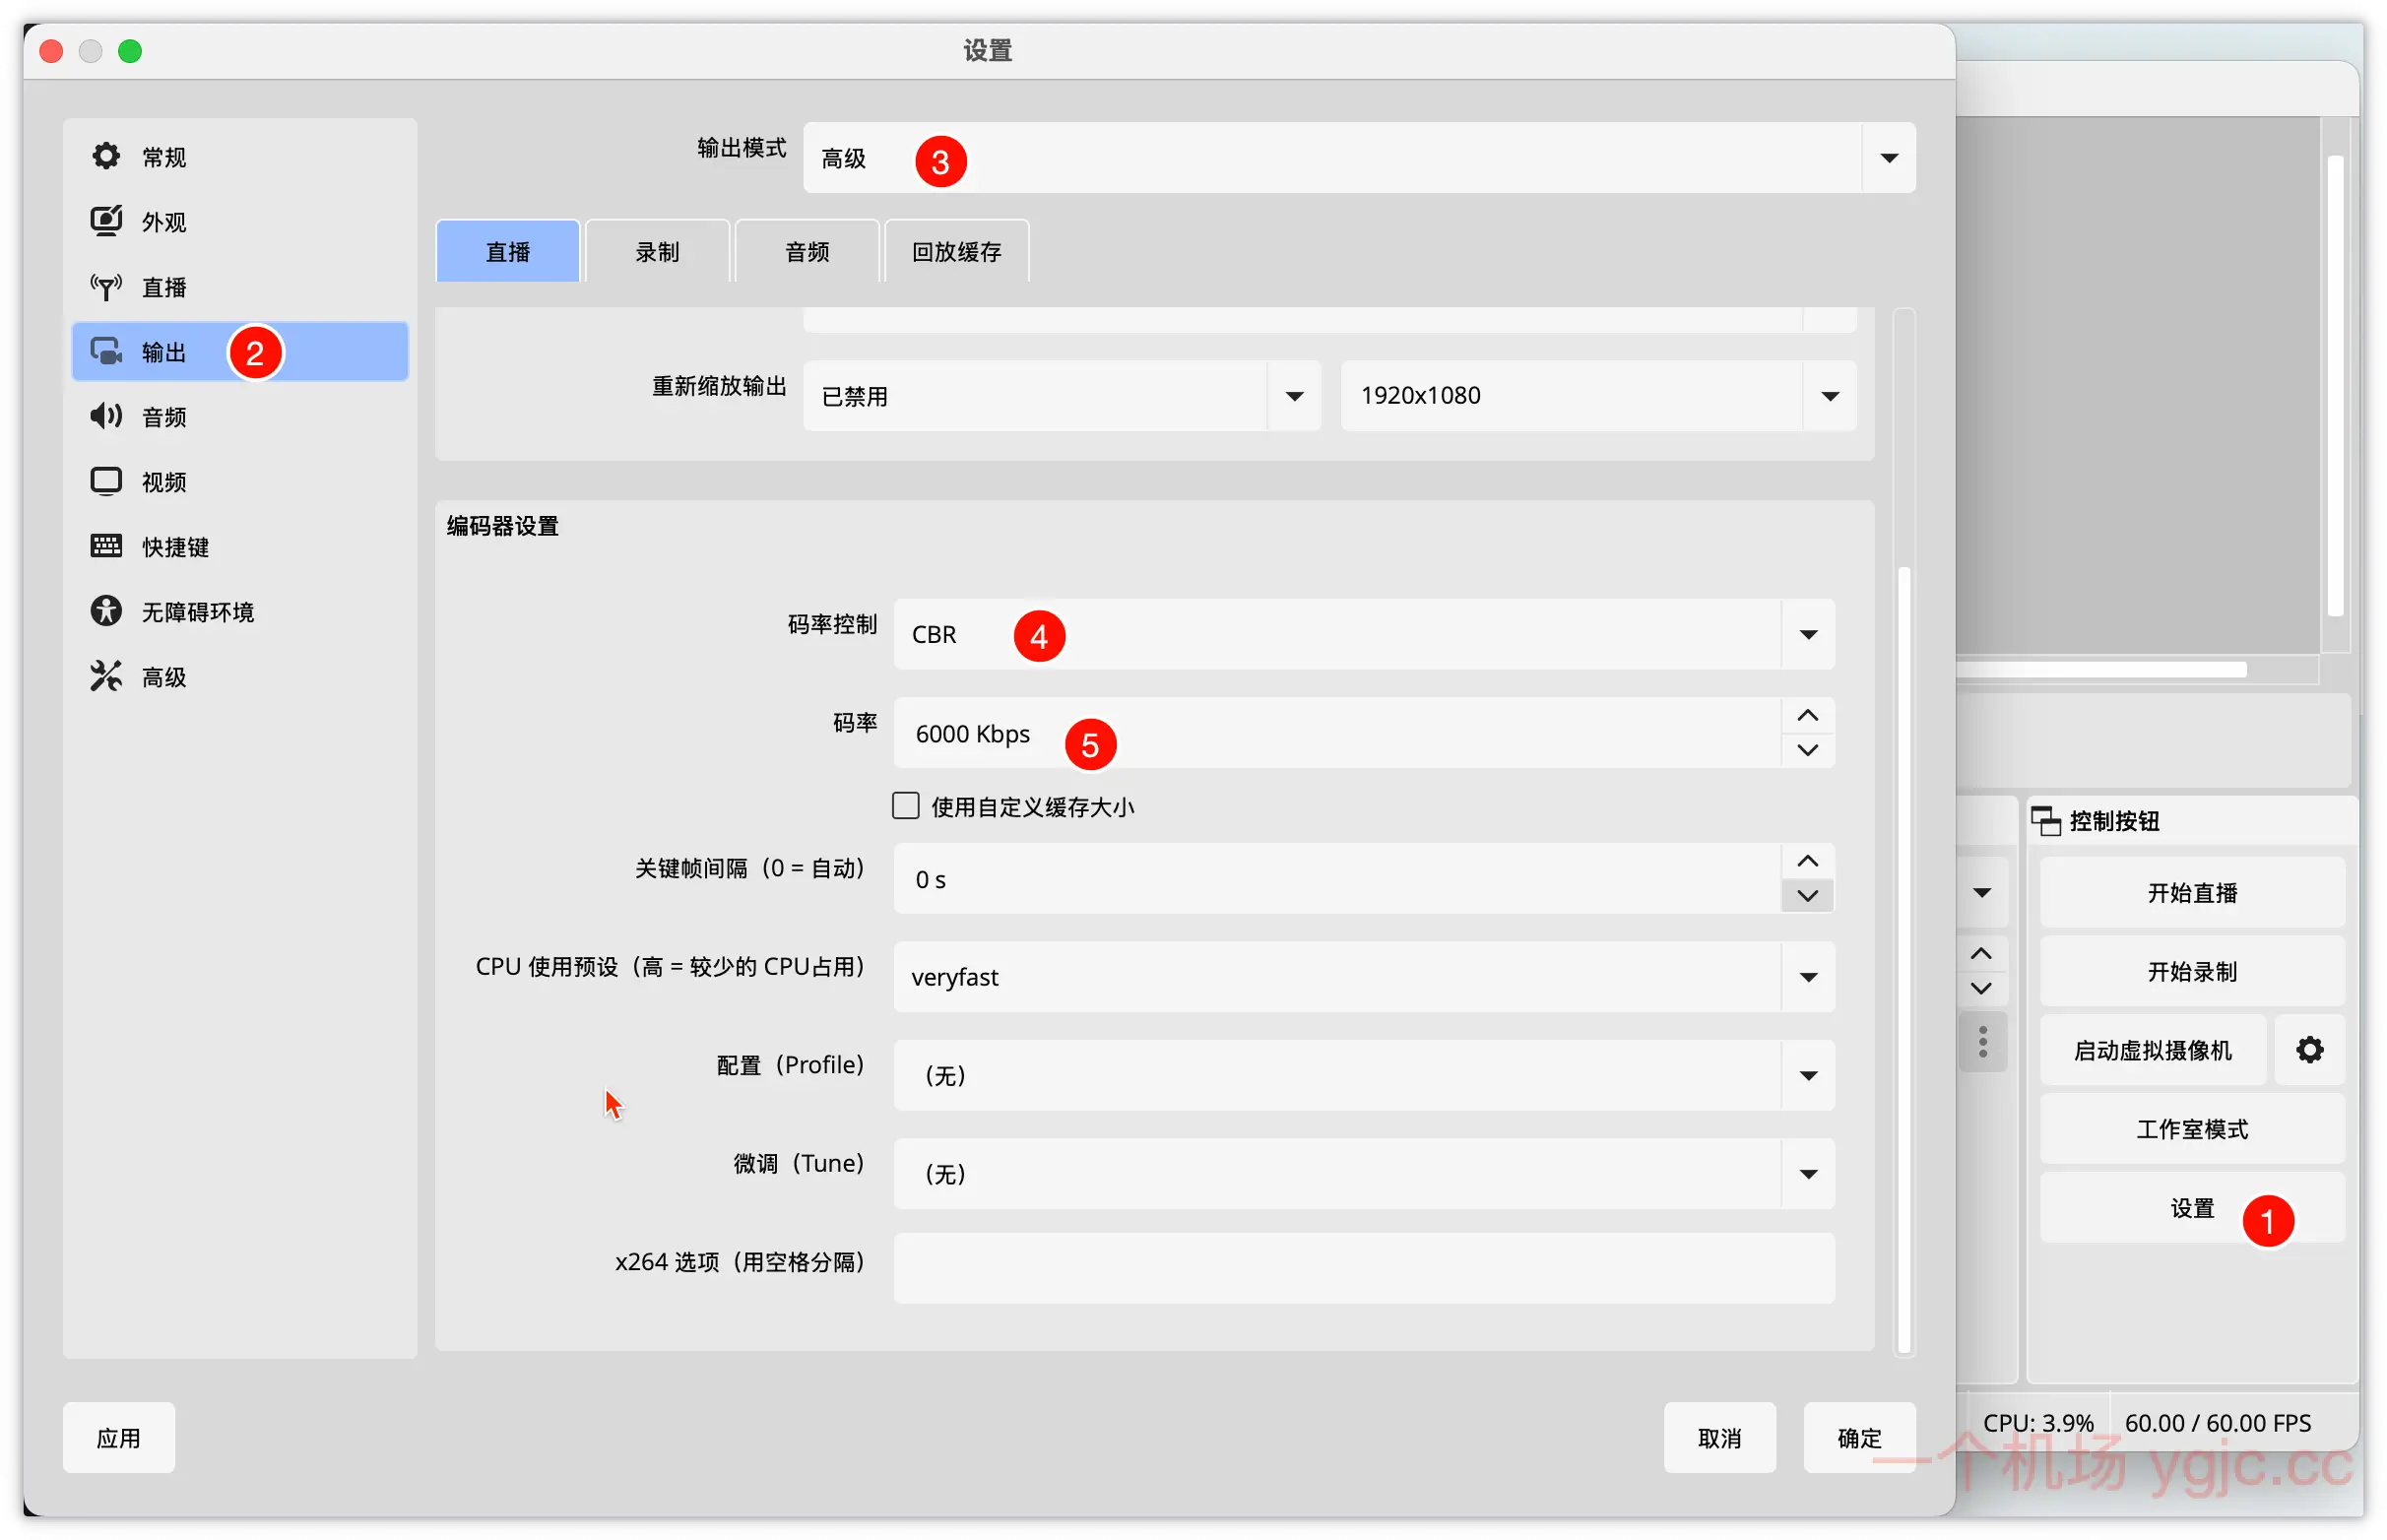The height and width of the screenshot is (1540, 2387).
Task: Switch to the 录制 tab
Action: coord(657,251)
